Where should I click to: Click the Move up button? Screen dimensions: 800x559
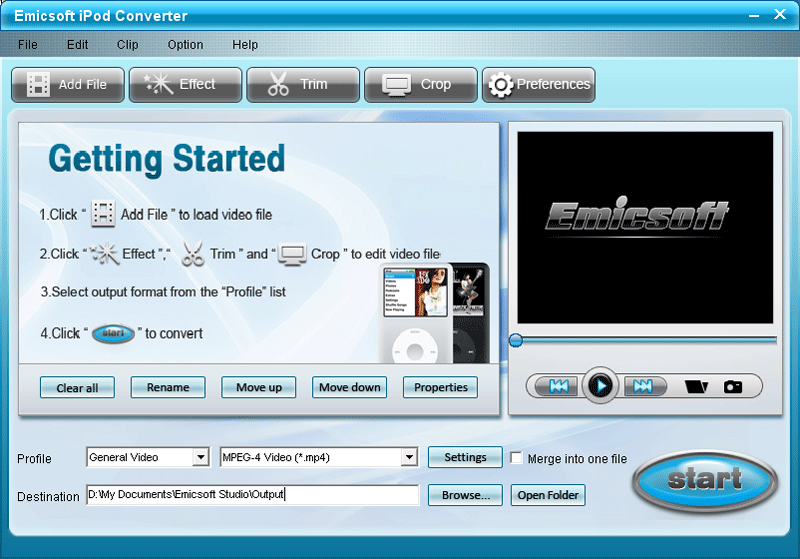pyautogui.click(x=259, y=387)
